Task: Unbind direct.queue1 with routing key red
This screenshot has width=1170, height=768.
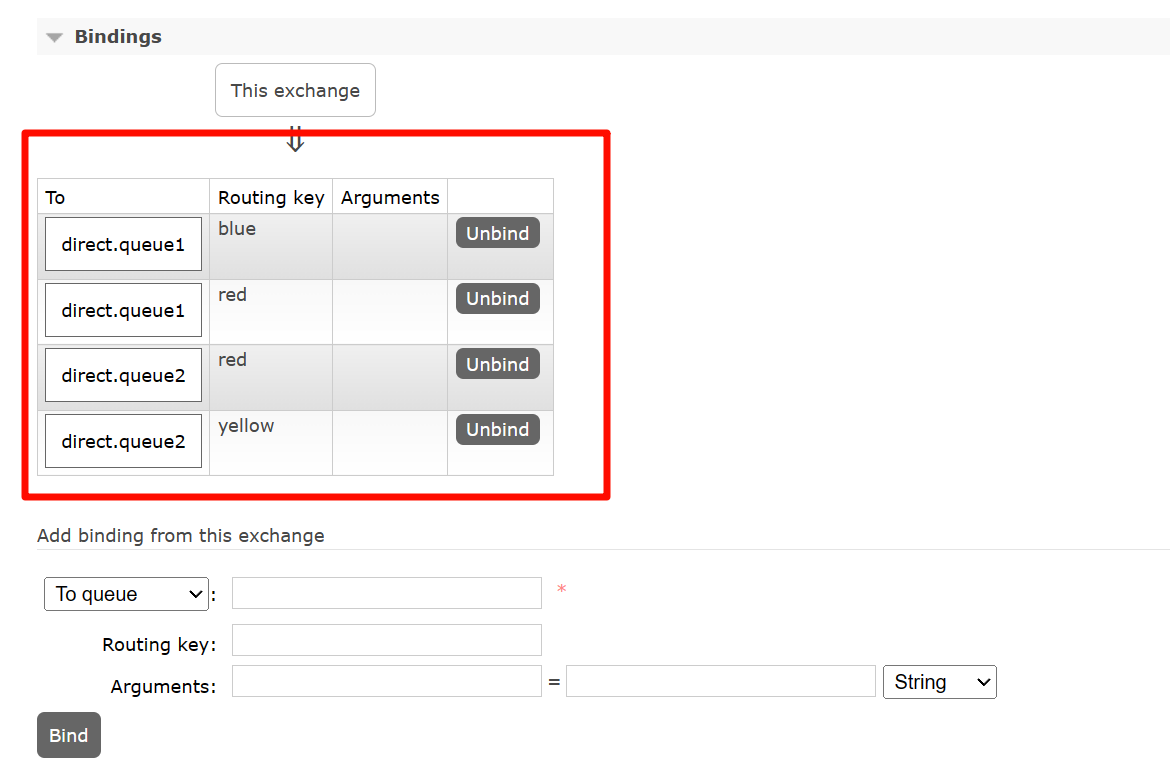Action: coord(498,298)
